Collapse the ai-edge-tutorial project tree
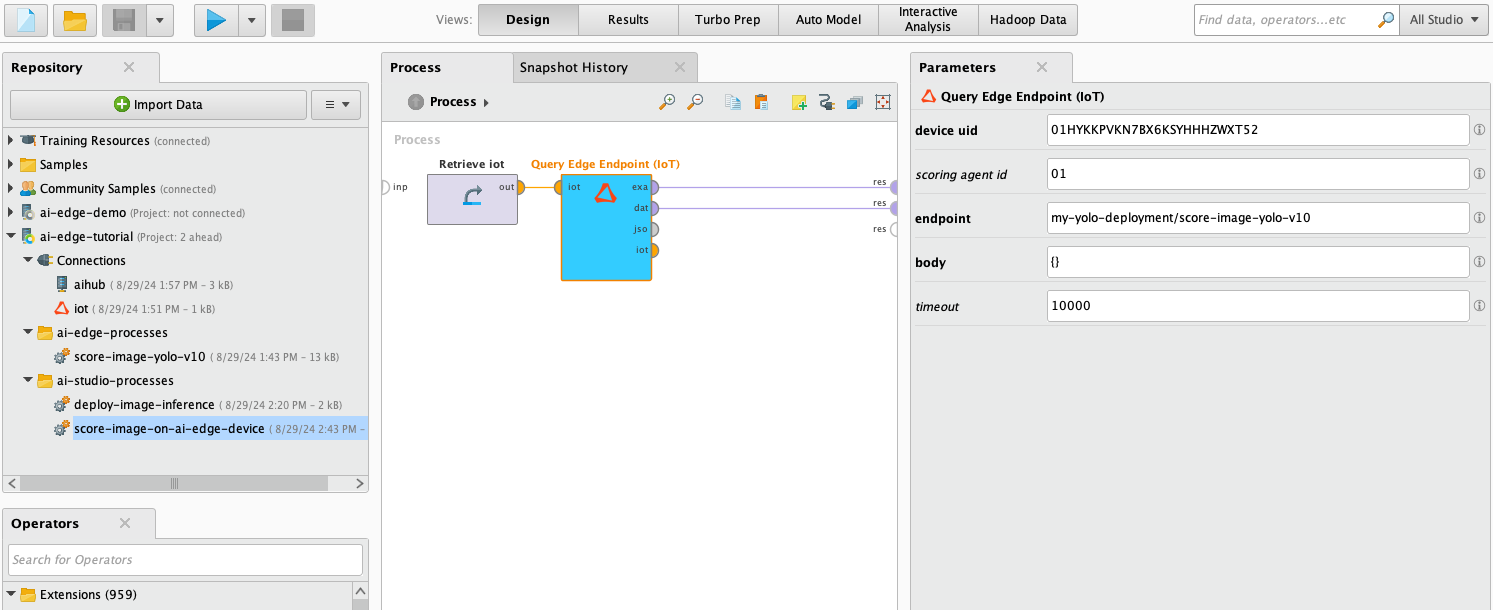The width and height of the screenshot is (1493, 610). pyautogui.click(x=11, y=237)
